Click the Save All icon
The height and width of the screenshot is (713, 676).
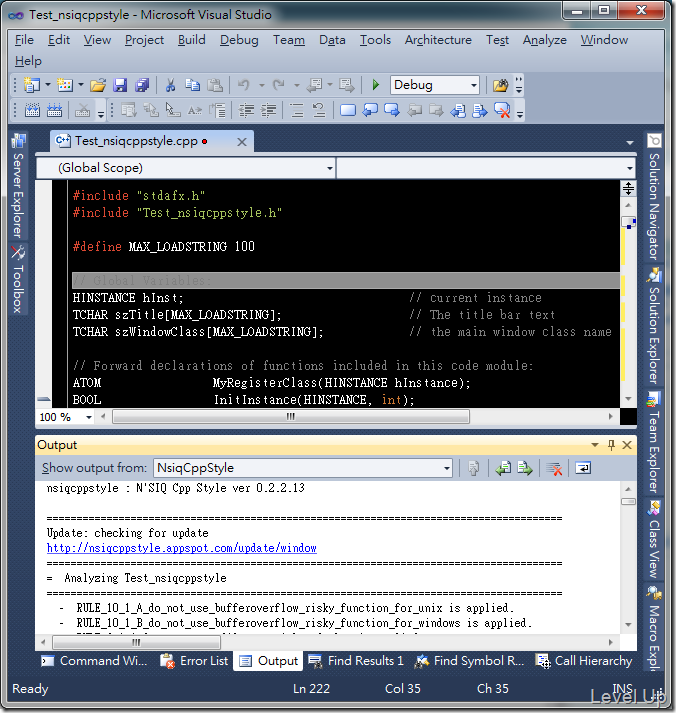(x=142, y=85)
